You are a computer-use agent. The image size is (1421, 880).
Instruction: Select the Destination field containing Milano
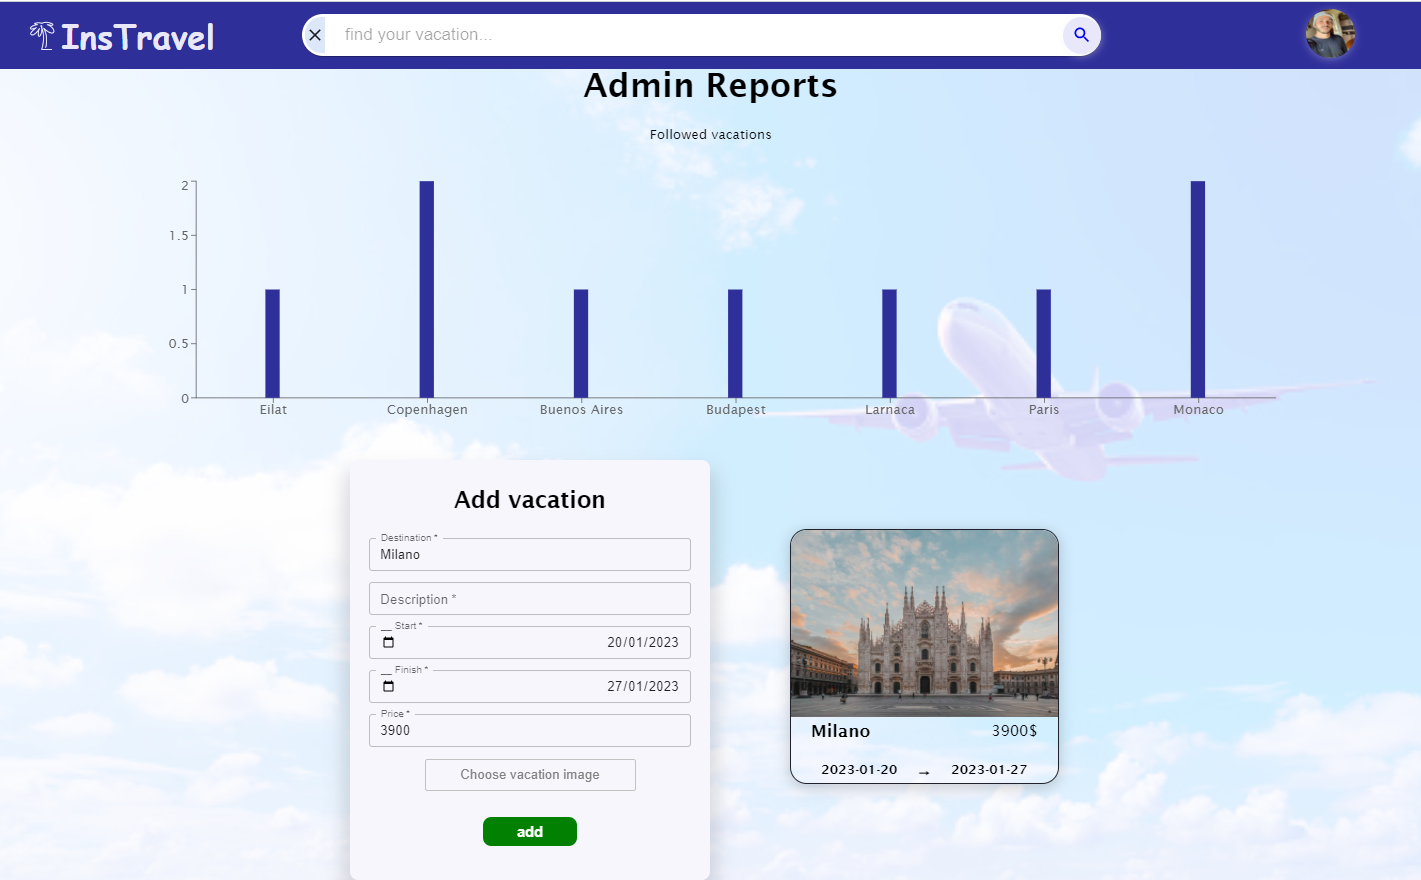coord(530,554)
